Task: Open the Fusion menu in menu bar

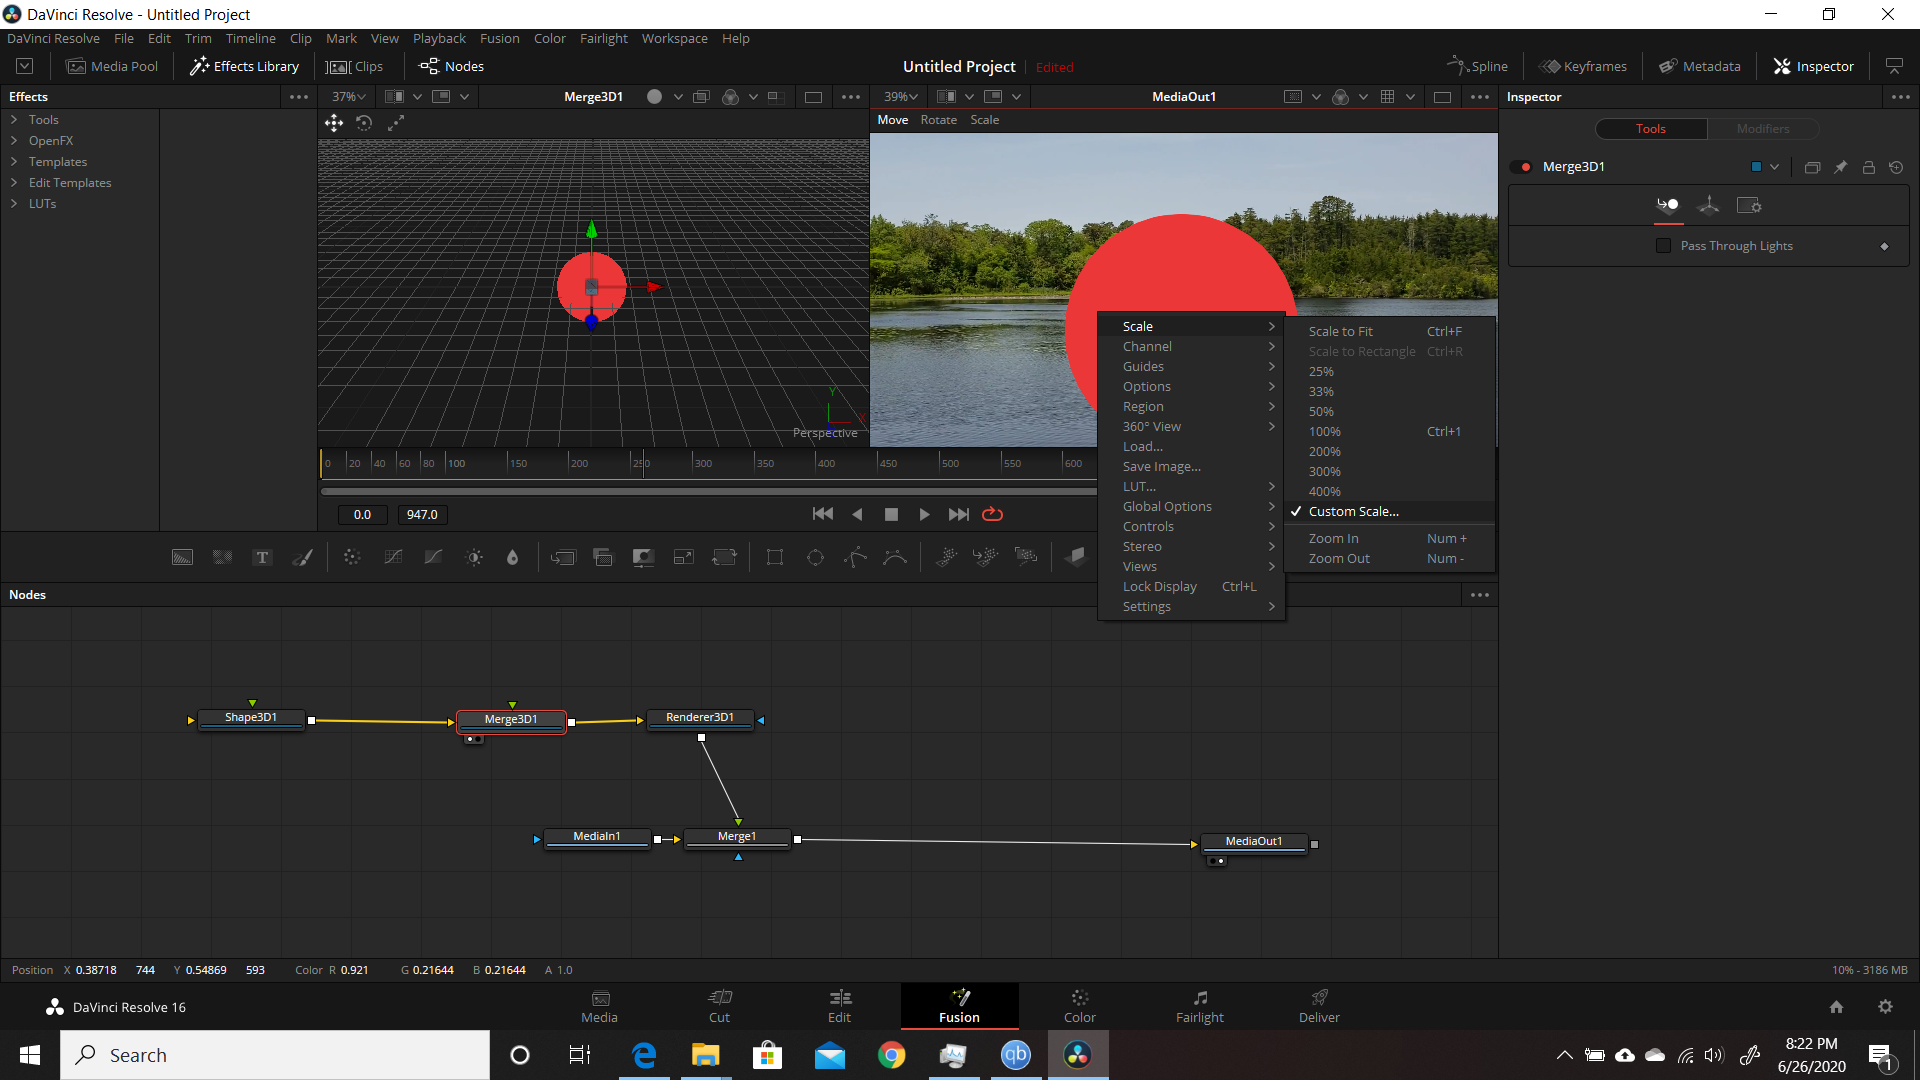Action: point(499,39)
